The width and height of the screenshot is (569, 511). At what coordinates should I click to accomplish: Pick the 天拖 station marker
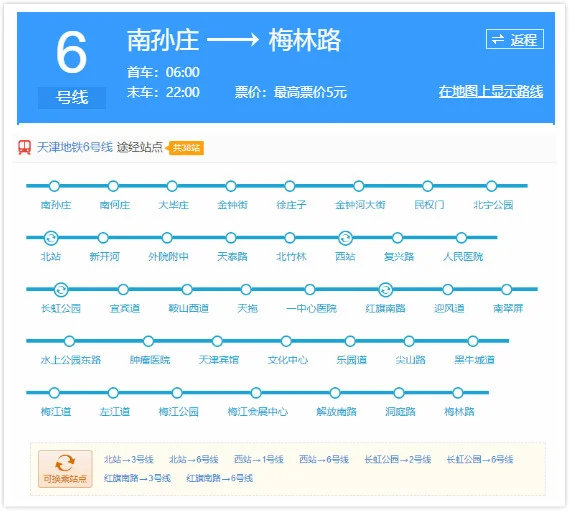[246, 290]
